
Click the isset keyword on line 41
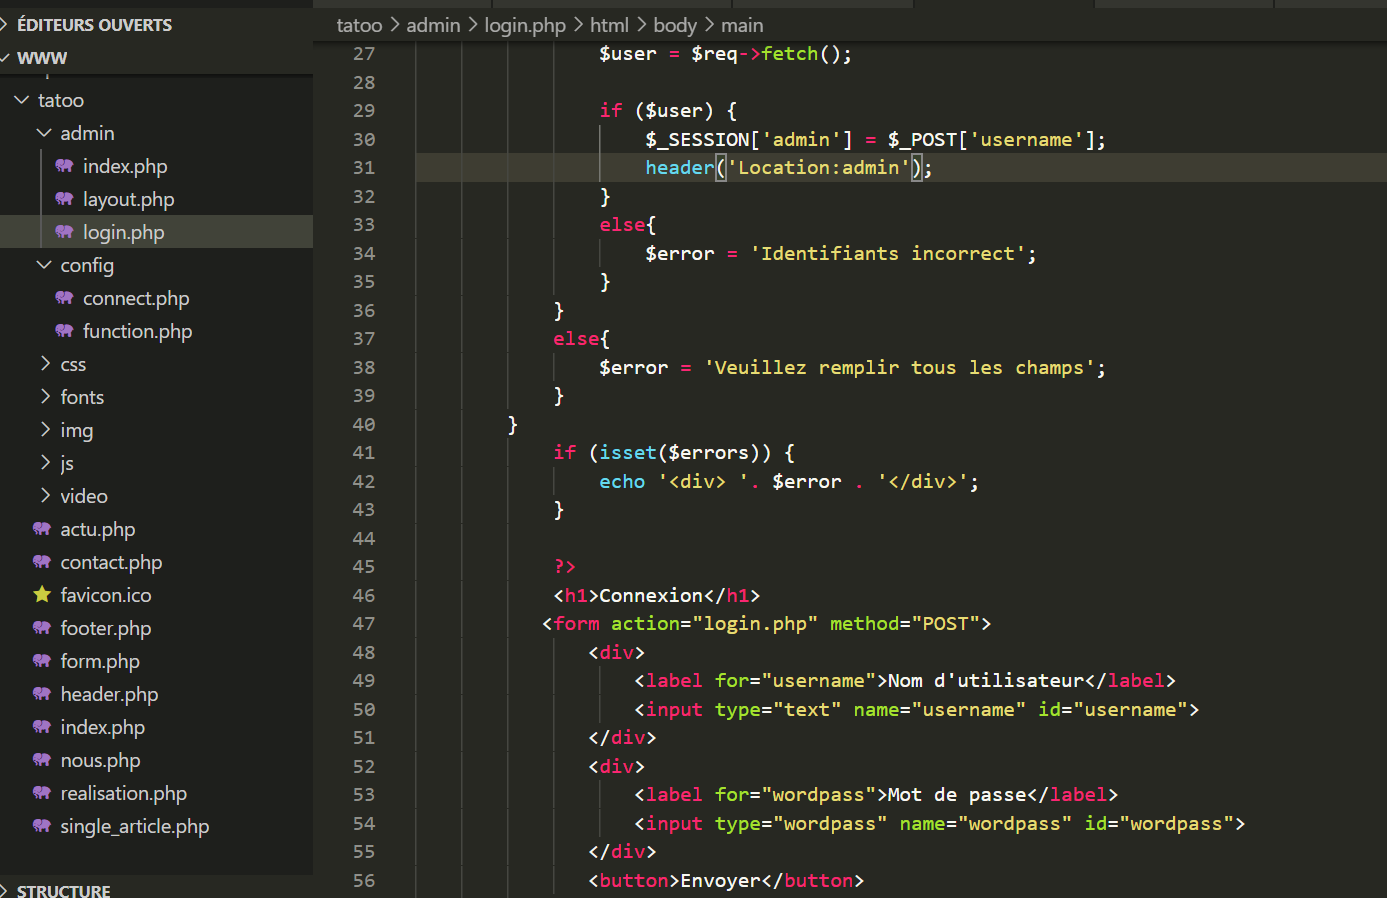pyautogui.click(x=628, y=453)
